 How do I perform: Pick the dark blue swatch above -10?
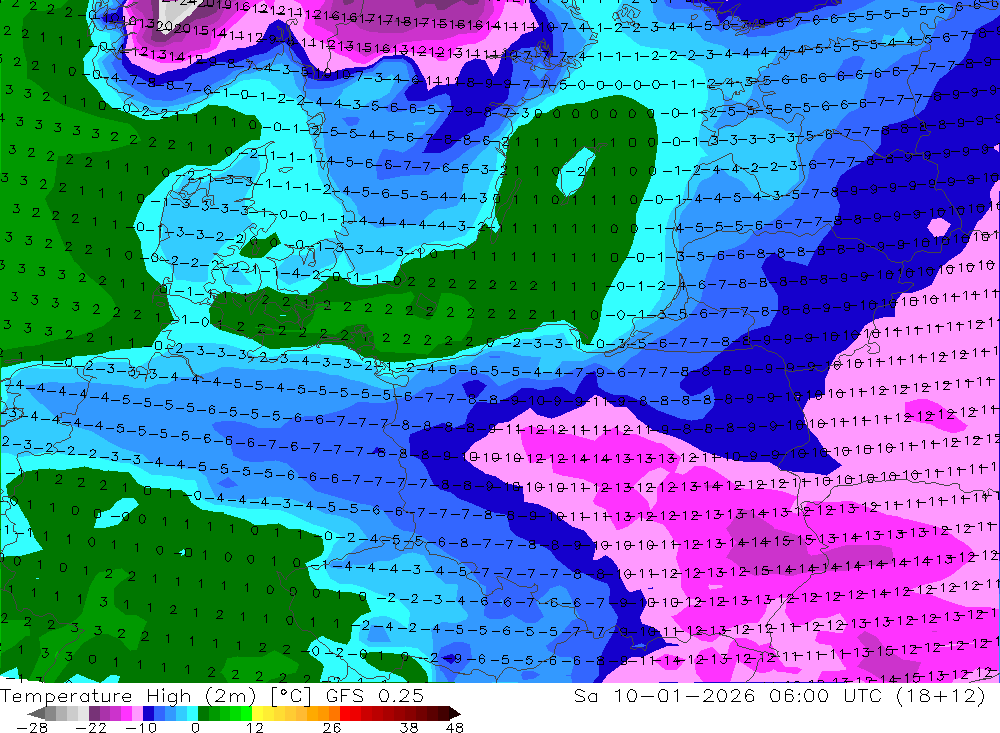(149, 713)
